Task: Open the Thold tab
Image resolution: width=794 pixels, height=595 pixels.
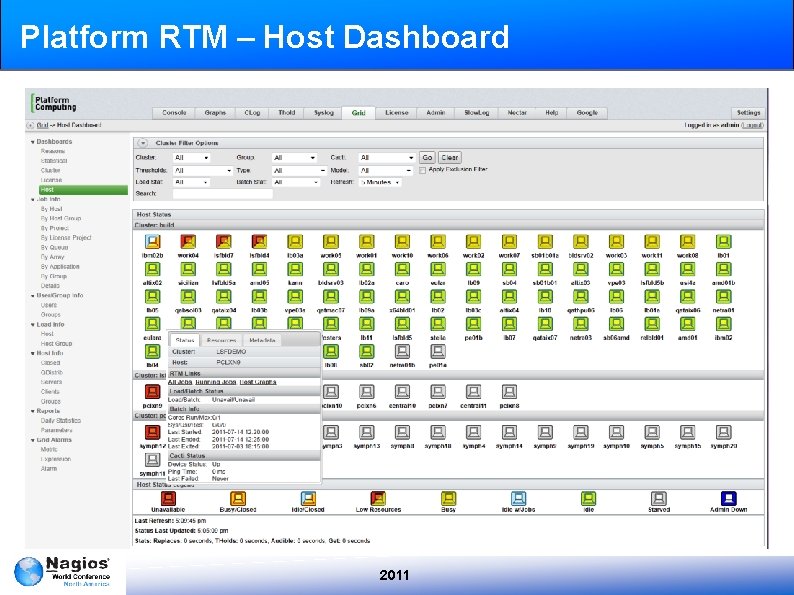Action: tap(287, 113)
